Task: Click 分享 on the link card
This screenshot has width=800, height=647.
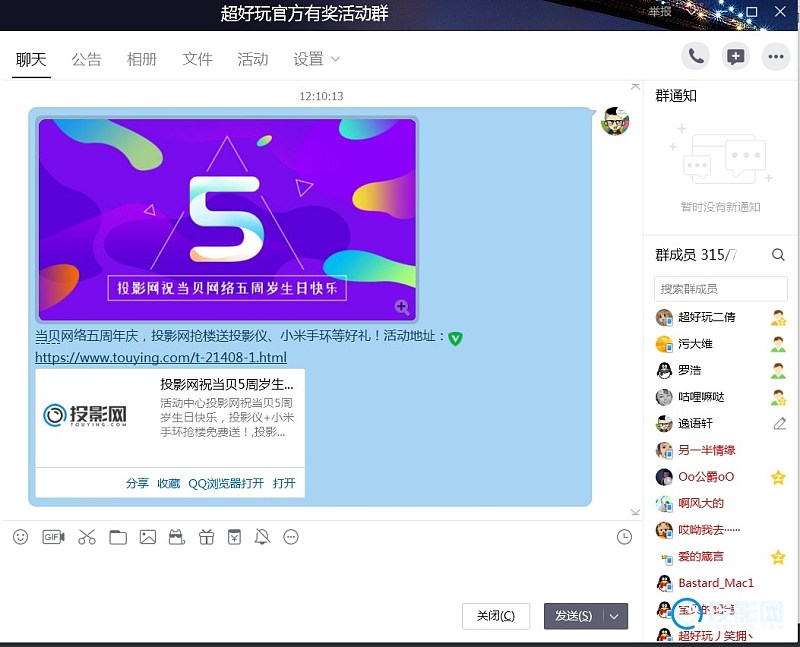Action: [137, 483]
